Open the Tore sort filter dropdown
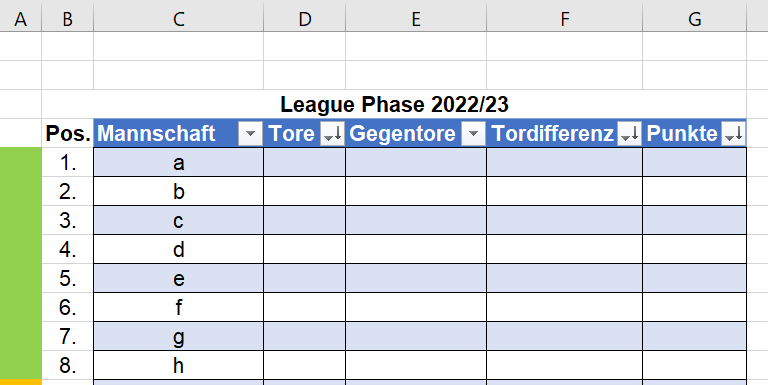 [333, 133]
